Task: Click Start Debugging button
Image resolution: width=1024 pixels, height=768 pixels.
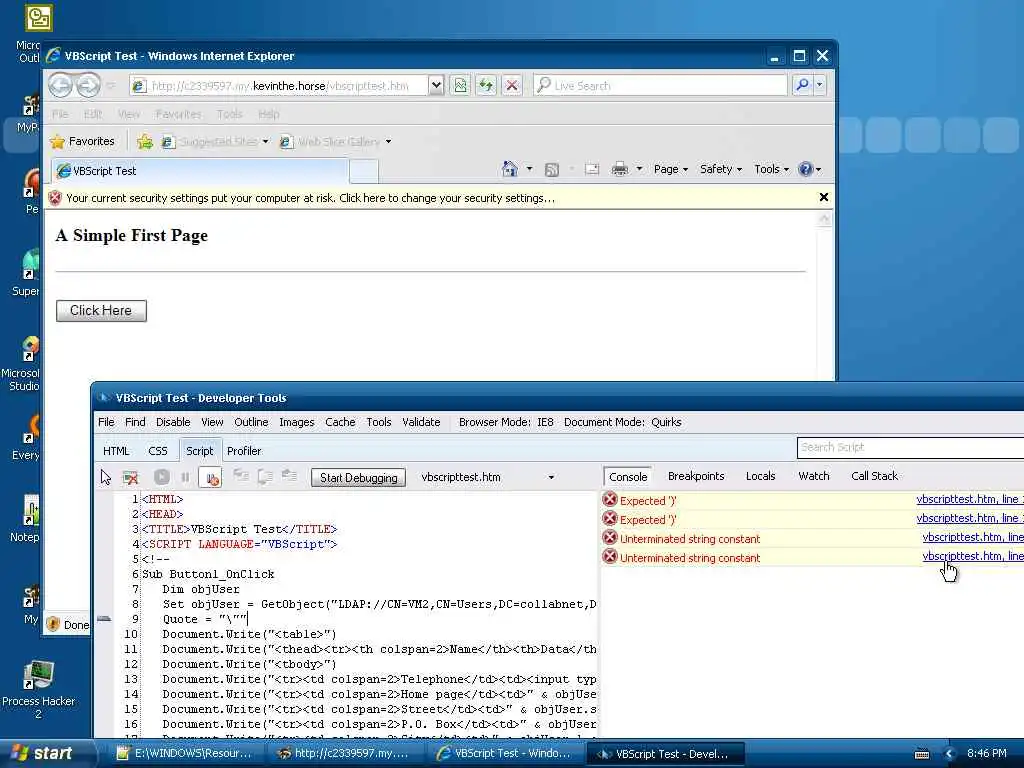Action: click(359, 477)
